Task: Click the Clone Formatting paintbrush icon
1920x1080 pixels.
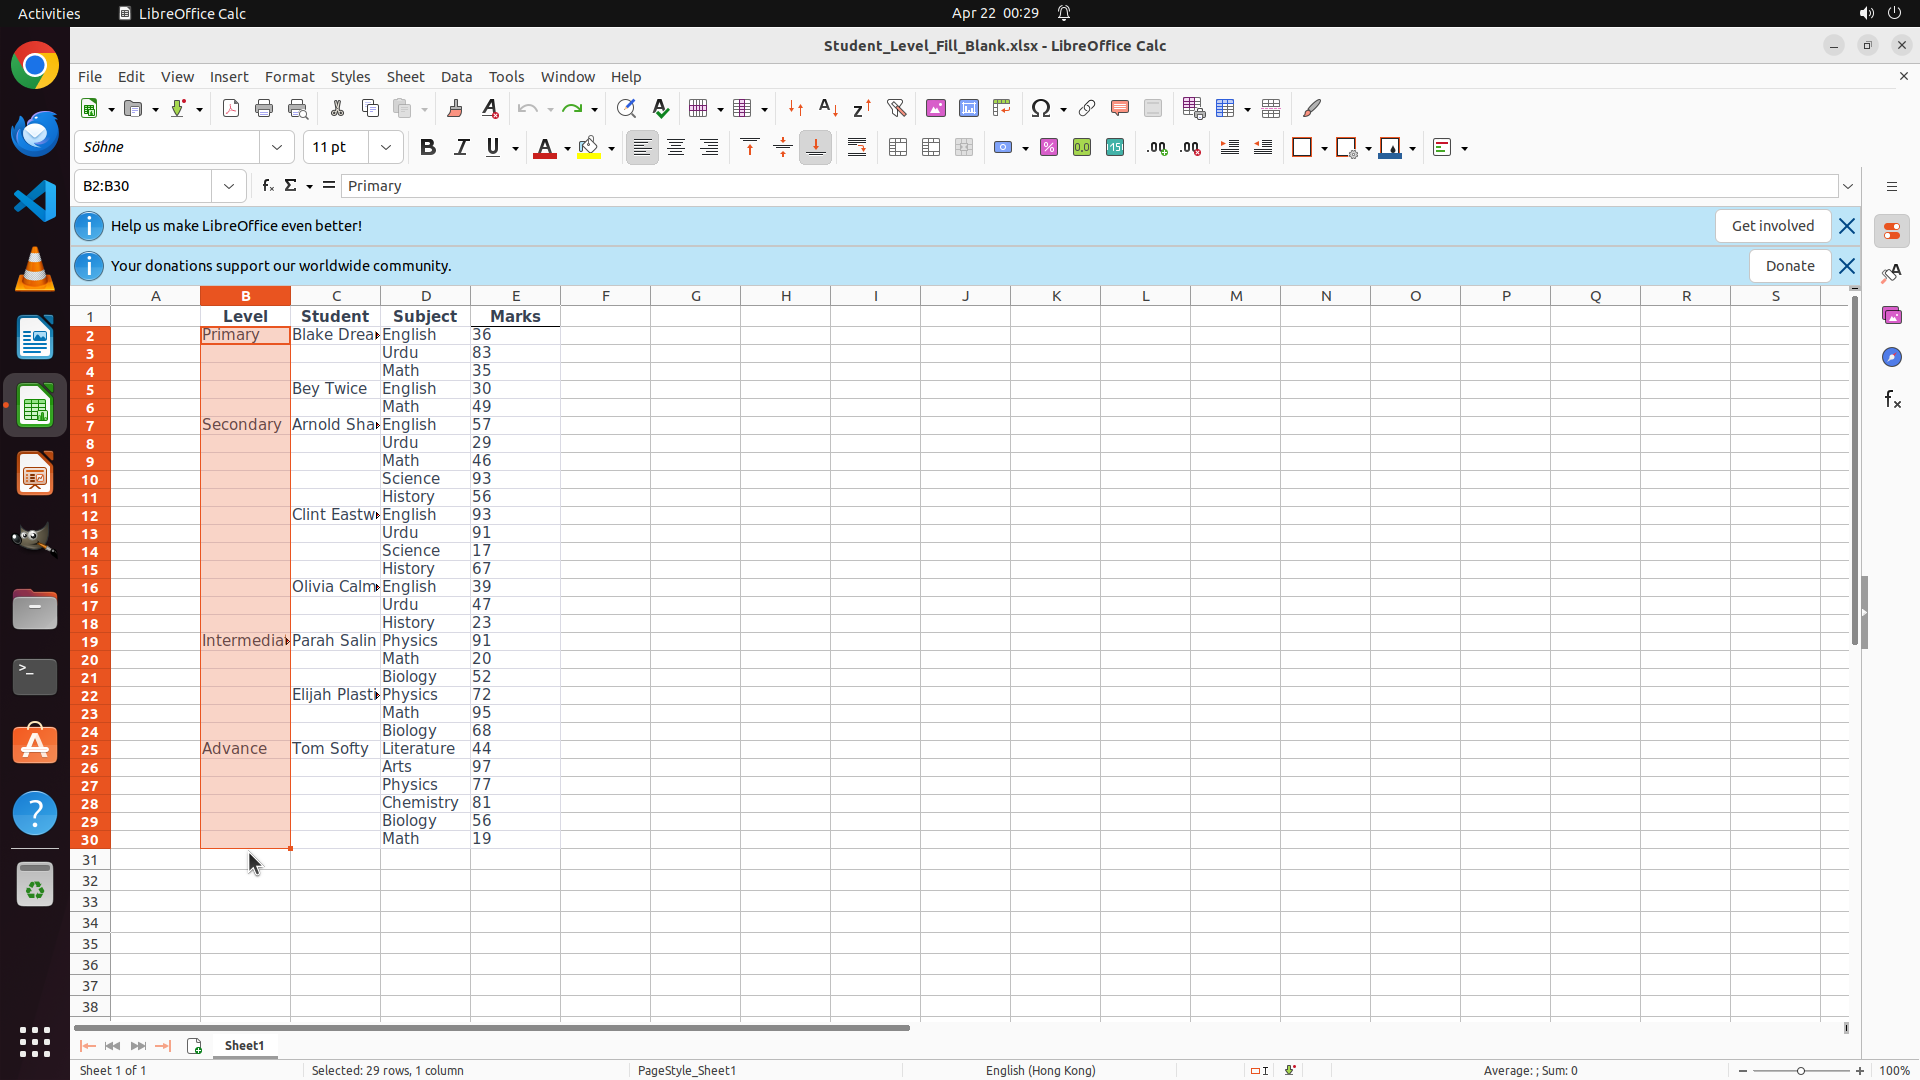Action: 455,108
